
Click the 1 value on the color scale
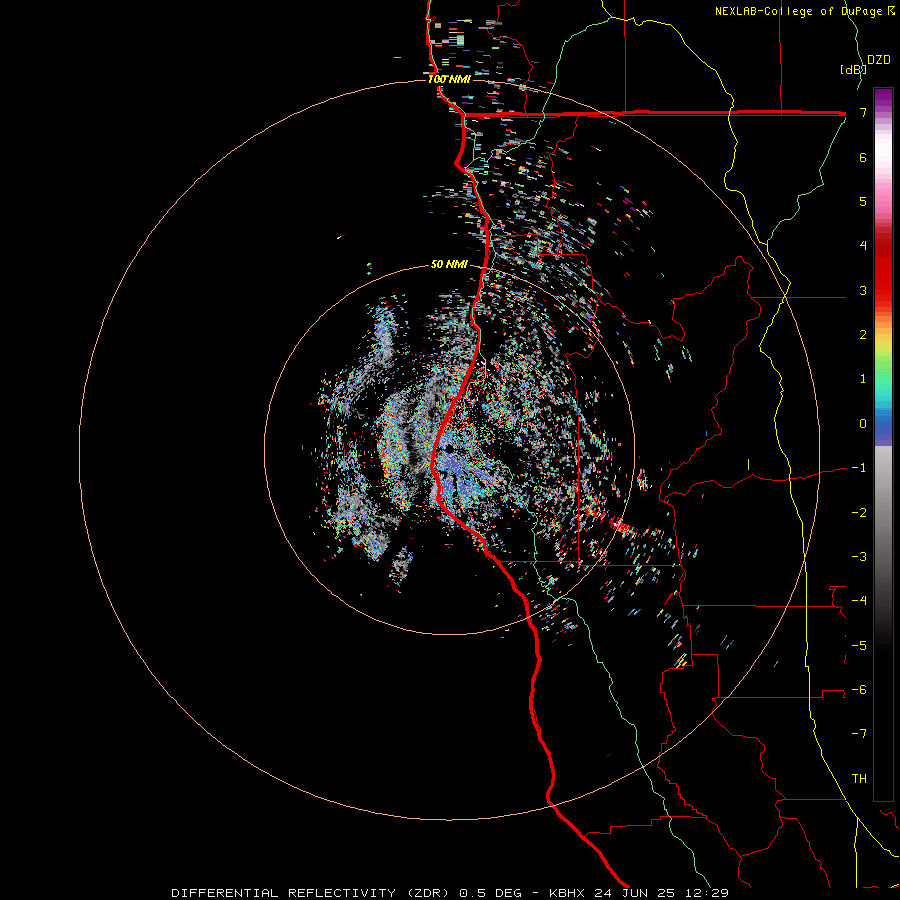(x=863, y=379)
